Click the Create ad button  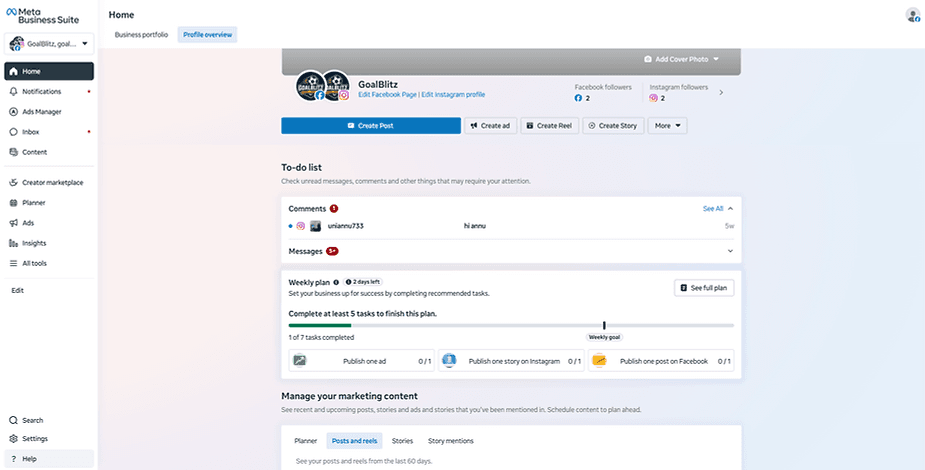click(490, 126)
